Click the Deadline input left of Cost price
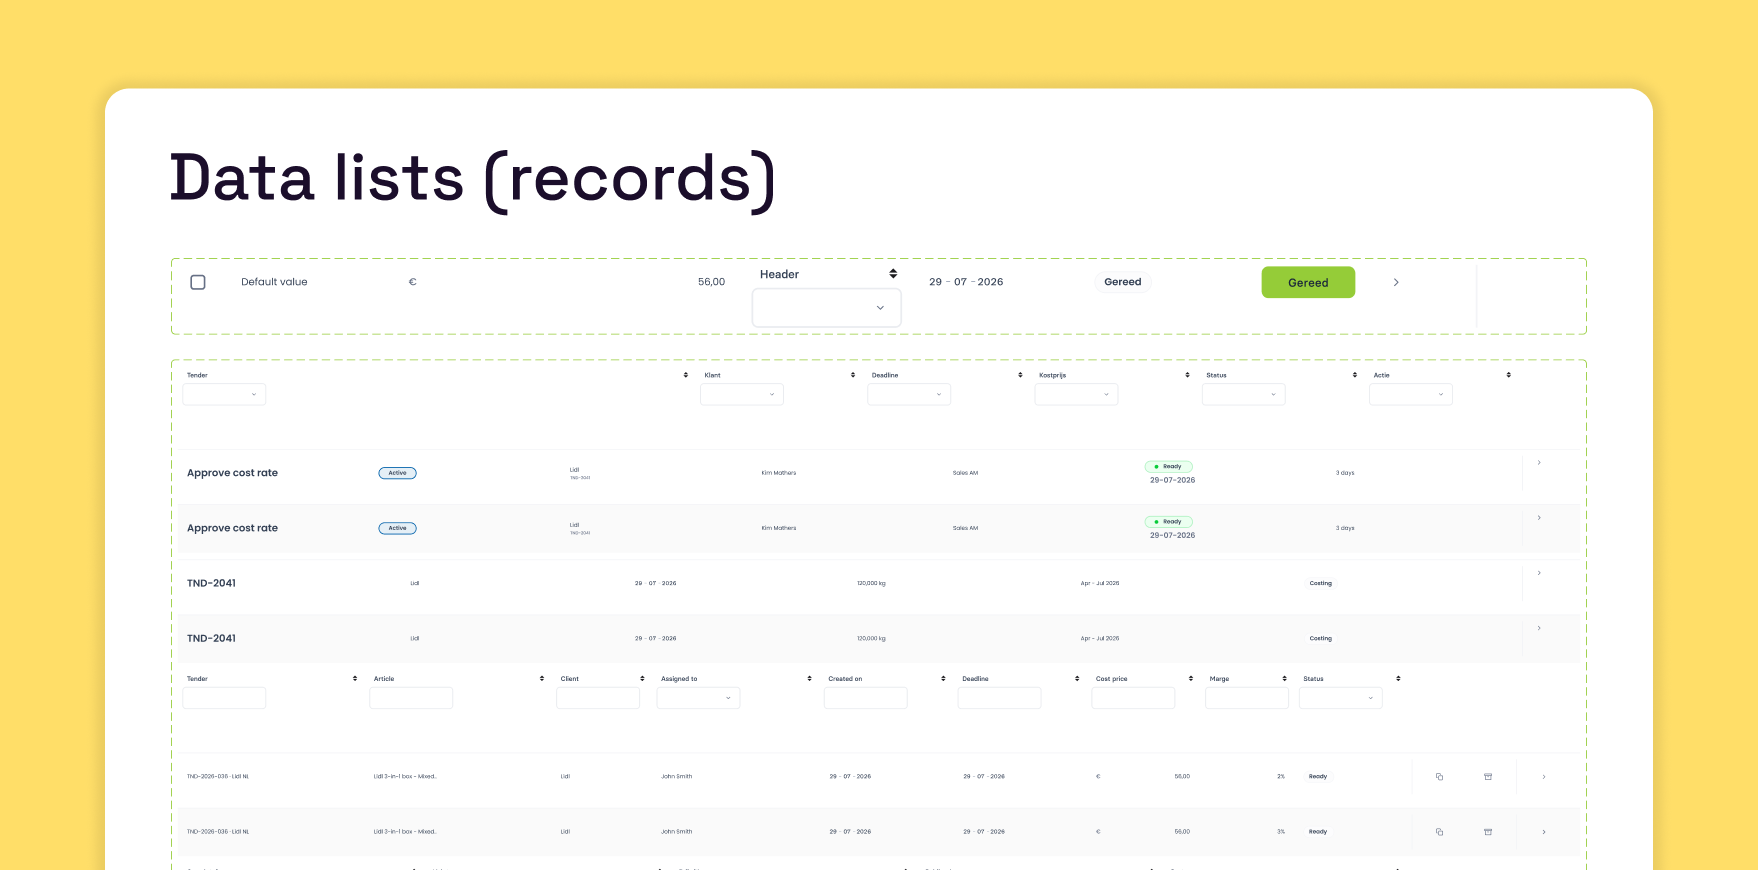The image size is (1758, 870). pos(999,698)
